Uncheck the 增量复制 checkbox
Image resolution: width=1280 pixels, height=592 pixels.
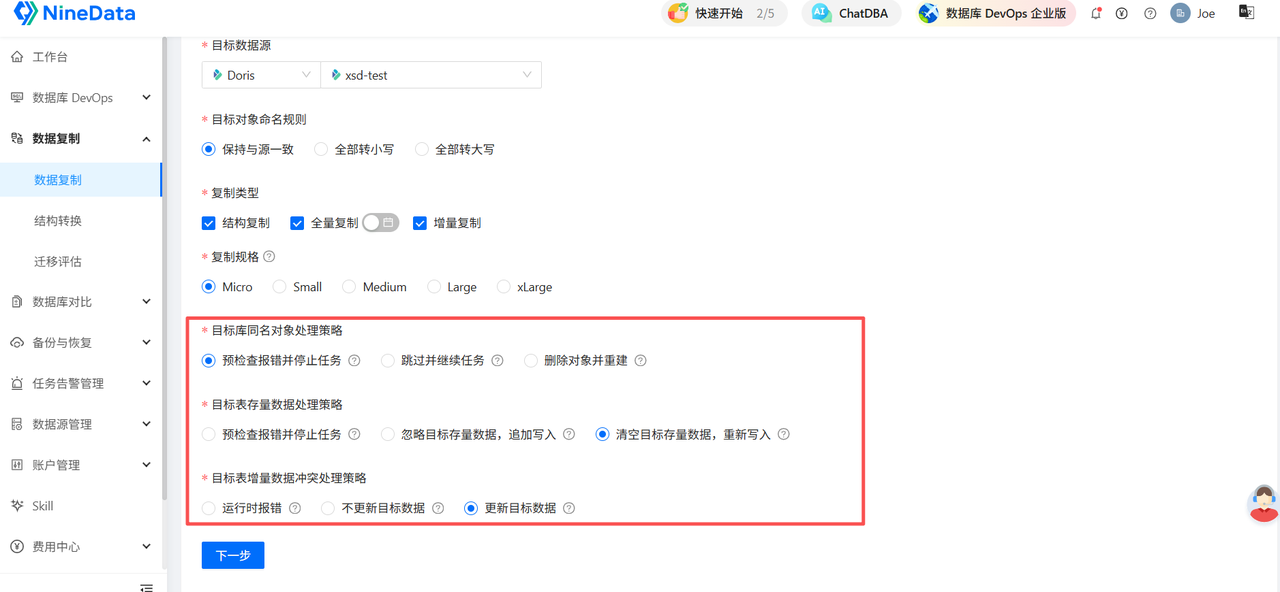[420, 223]
